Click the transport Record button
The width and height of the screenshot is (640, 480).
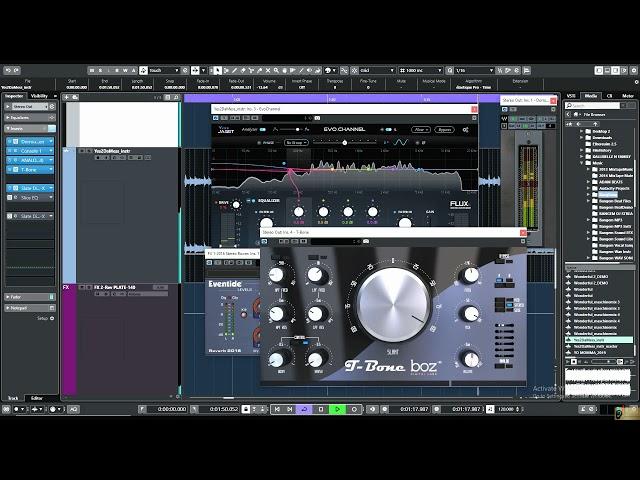click(354, 409)
